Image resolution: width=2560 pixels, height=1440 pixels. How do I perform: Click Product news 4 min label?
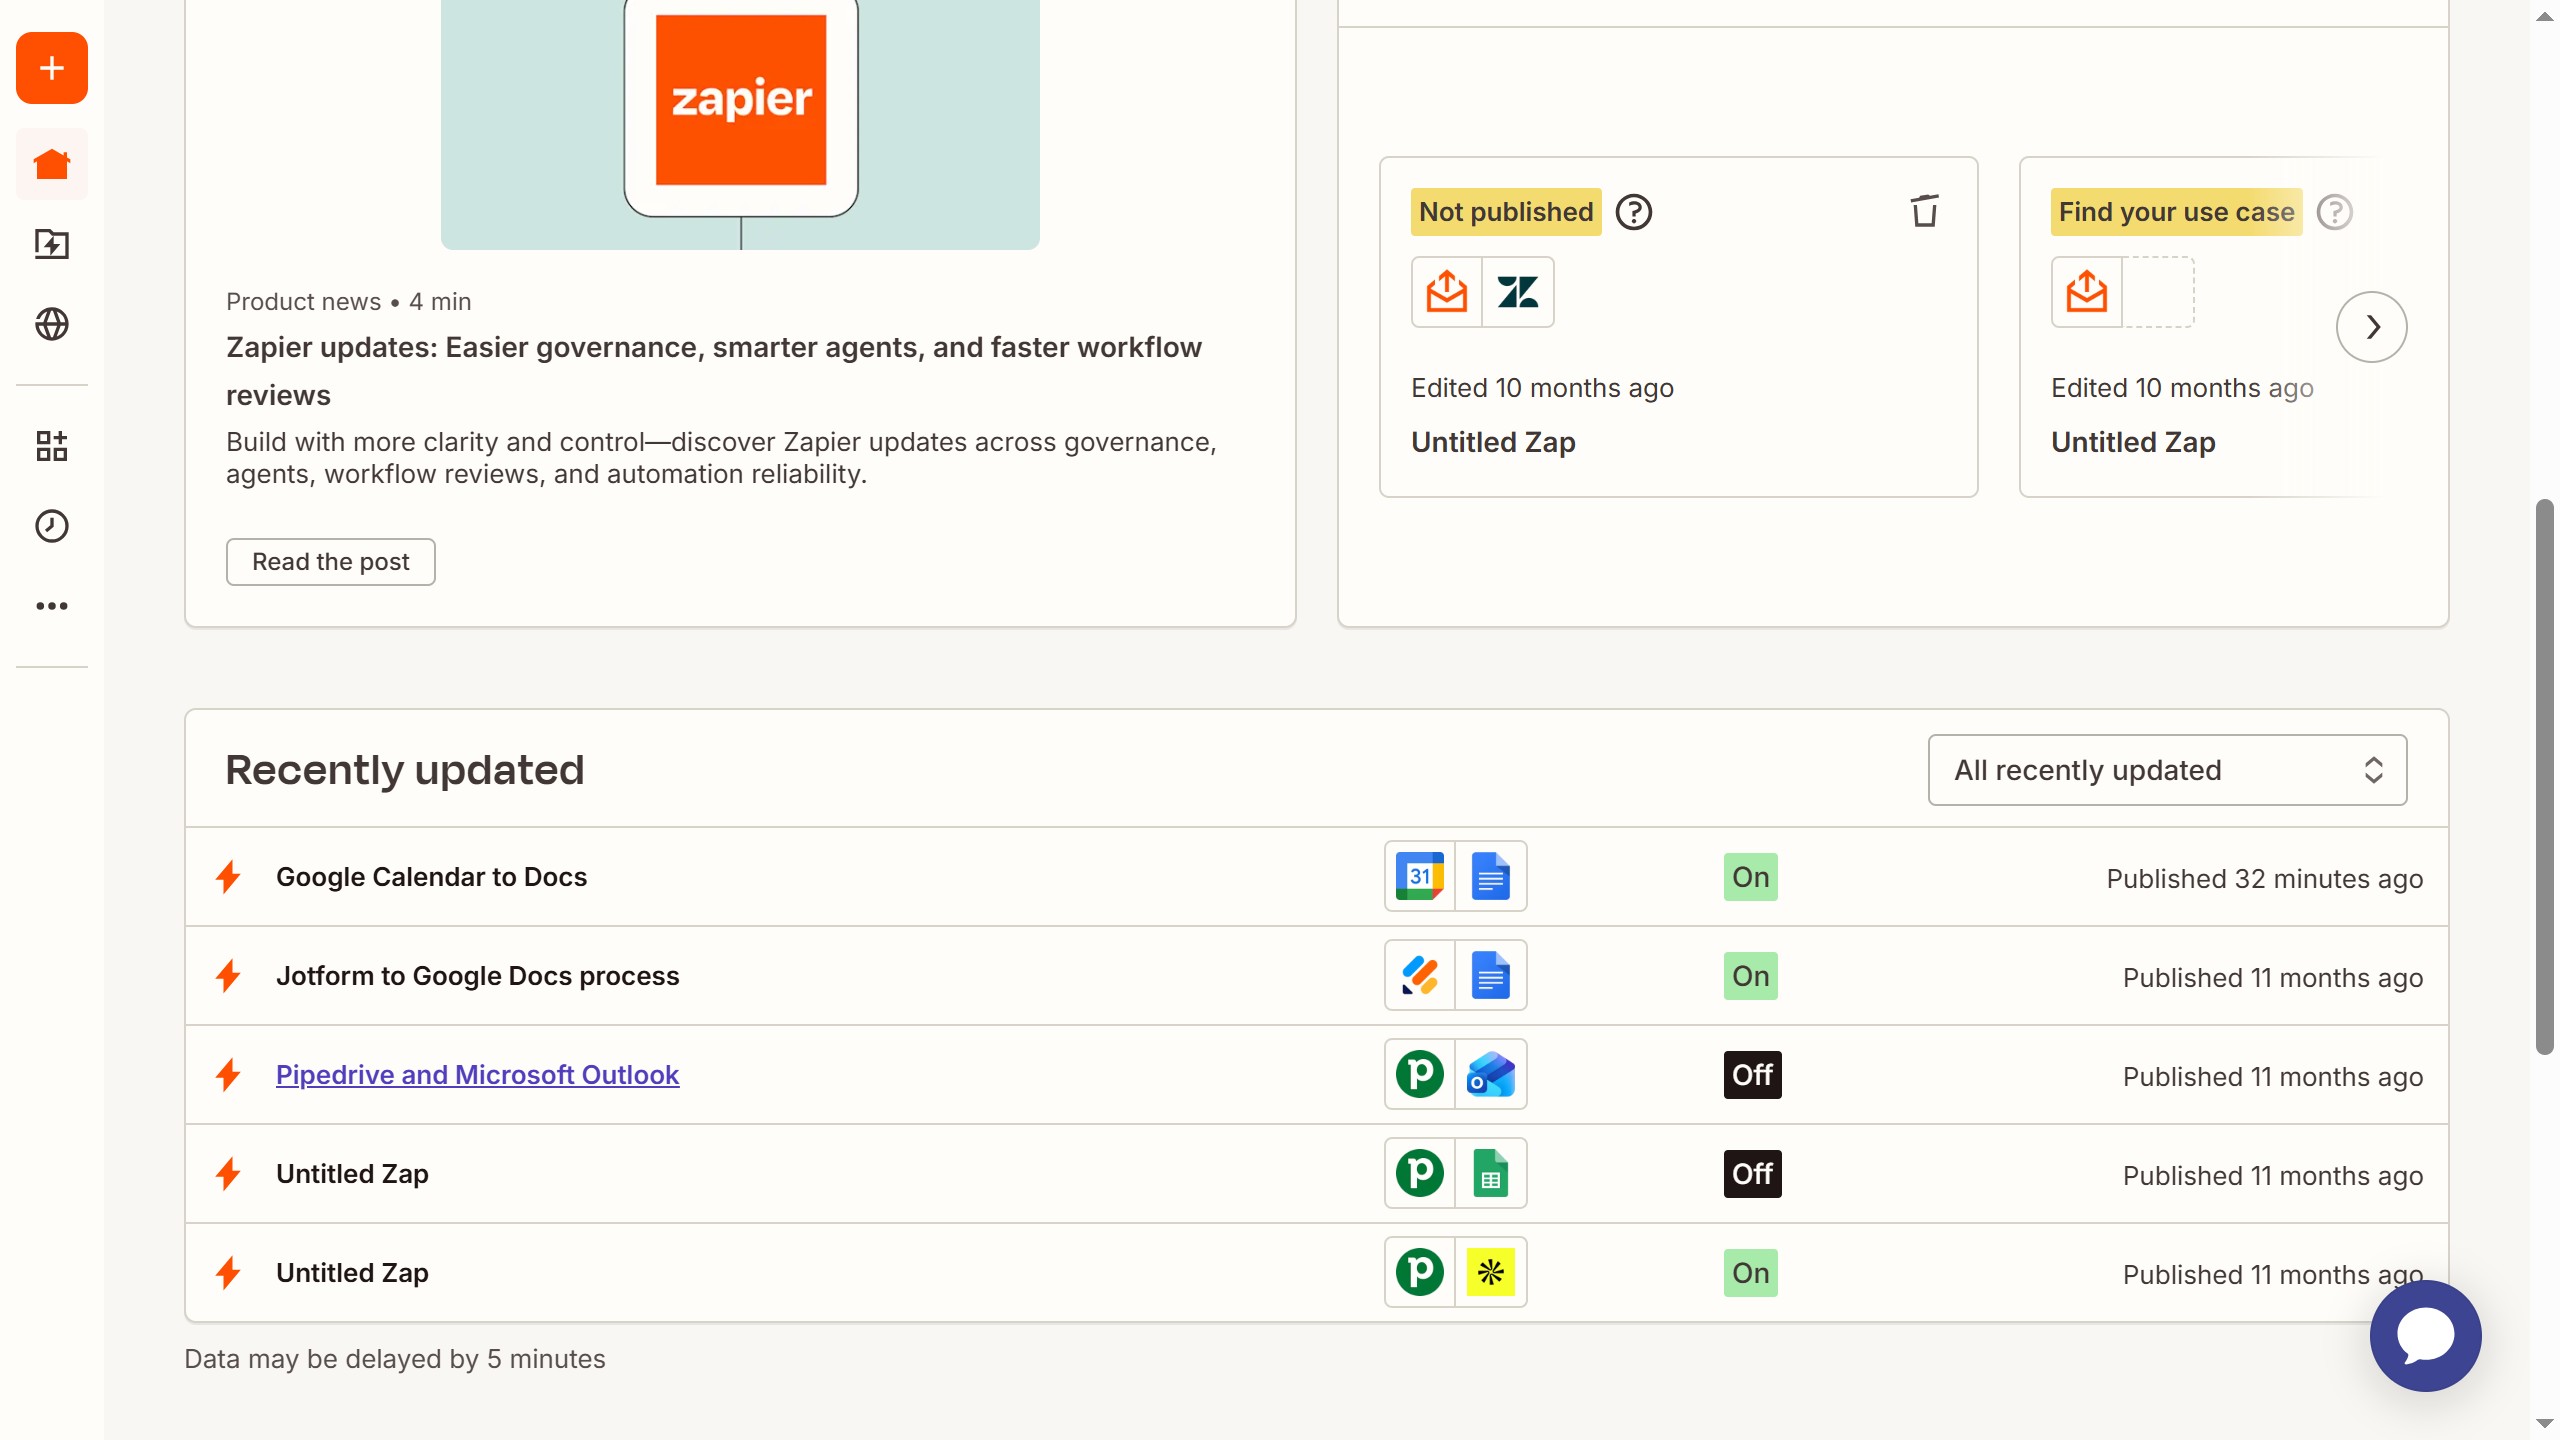348,302
